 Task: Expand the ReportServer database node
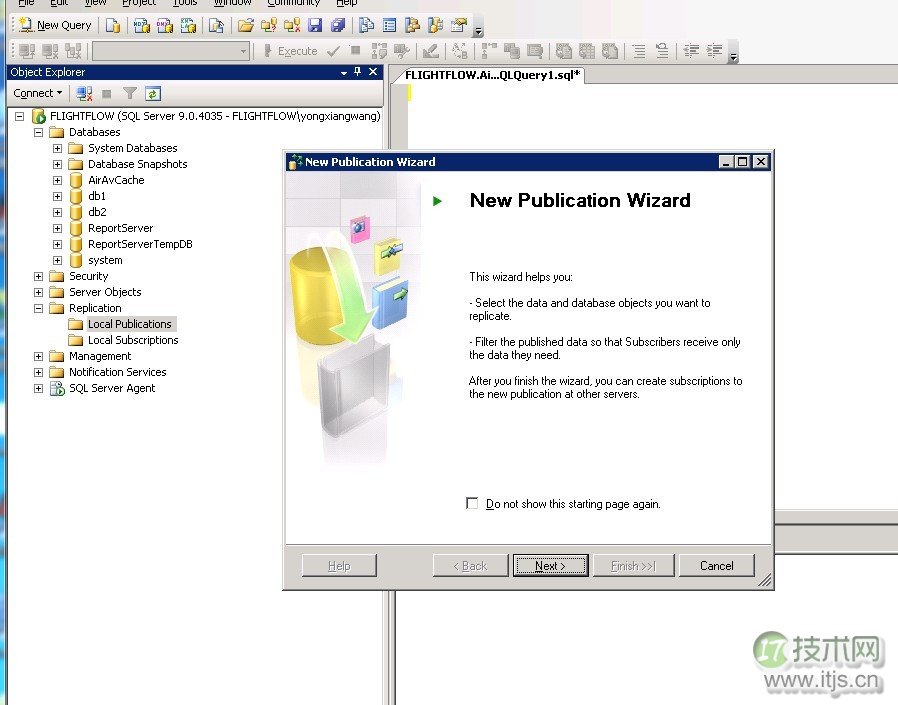pos(57,229)
